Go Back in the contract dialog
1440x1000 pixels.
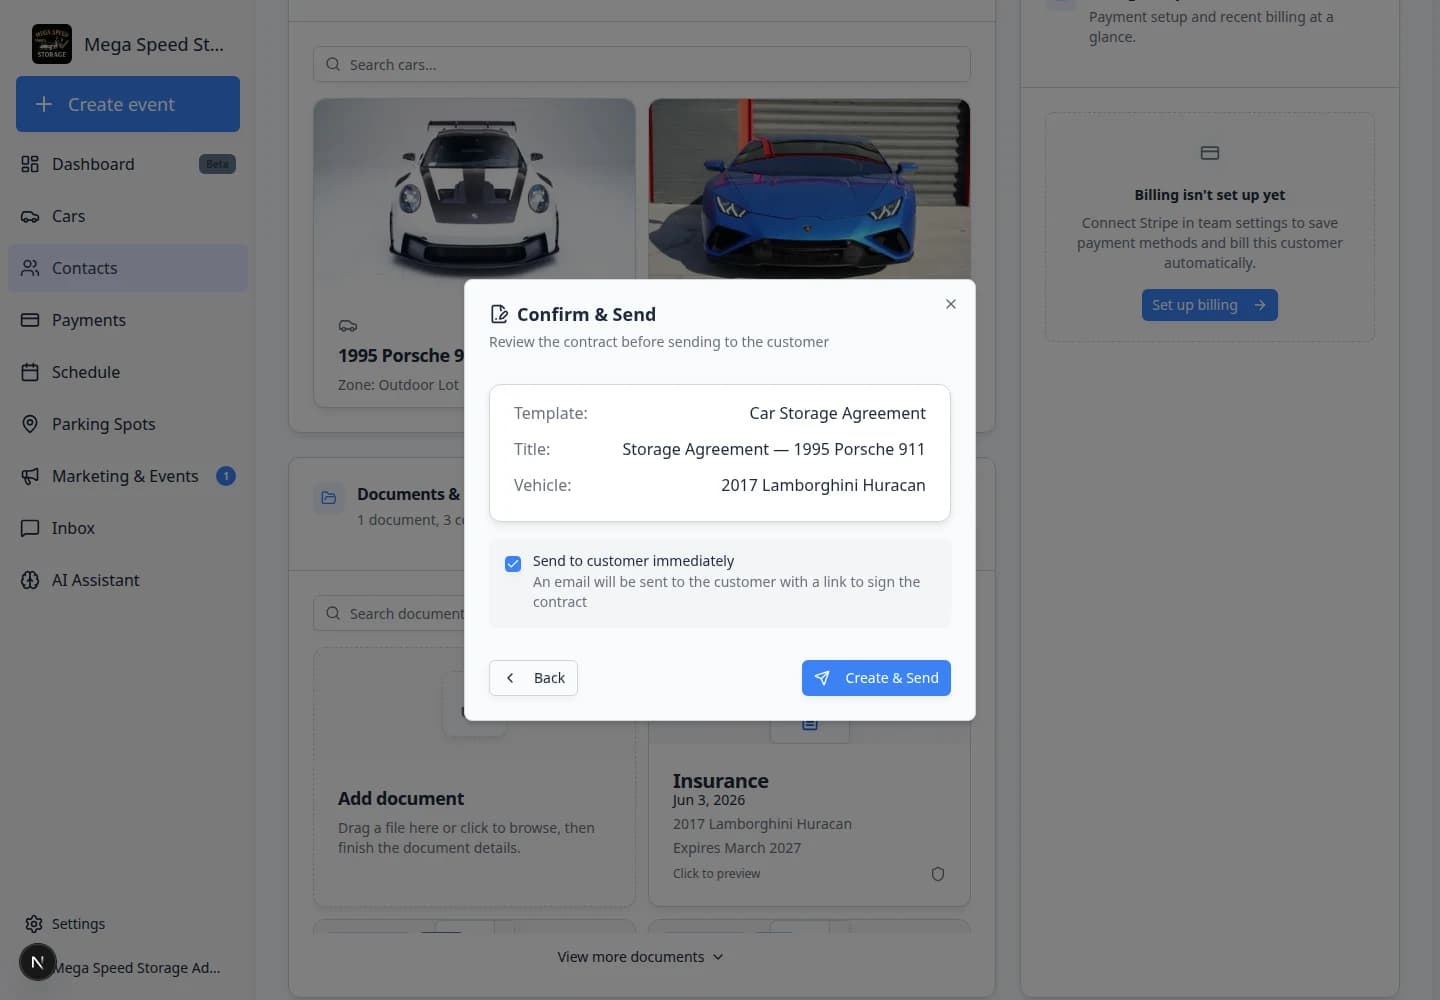(x=533, y=678)
